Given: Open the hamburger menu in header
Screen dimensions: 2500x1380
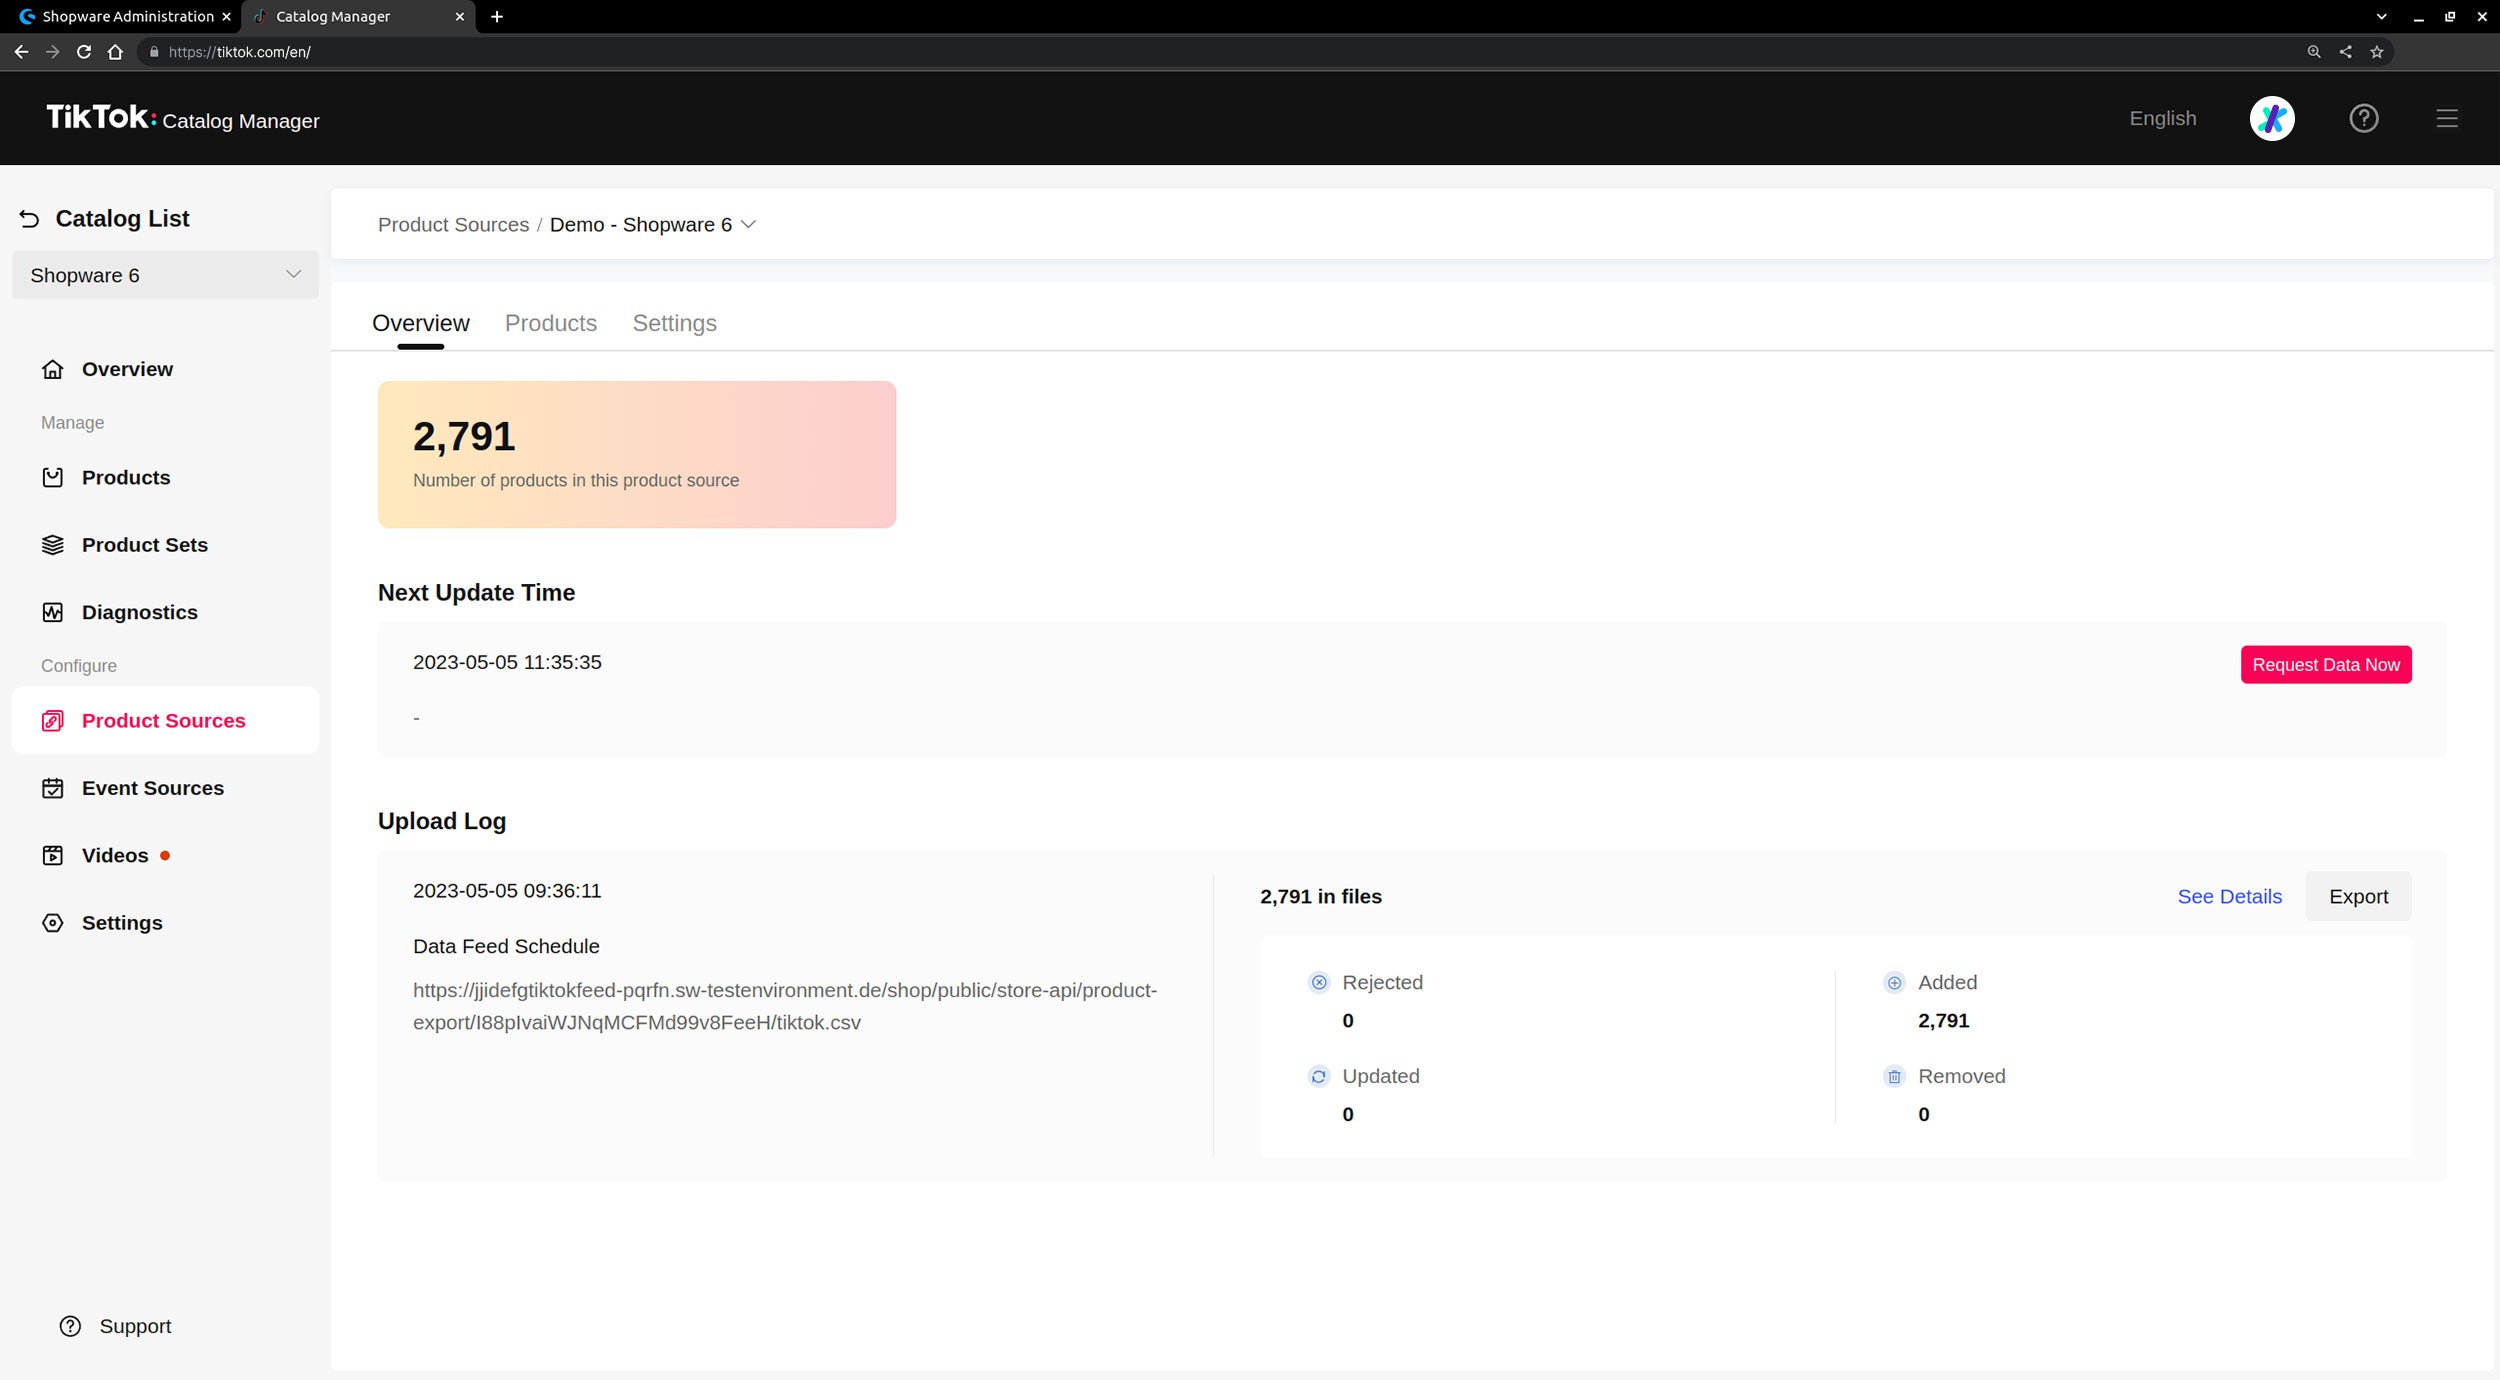Looking at the screenshot, I should [2447, 118].
